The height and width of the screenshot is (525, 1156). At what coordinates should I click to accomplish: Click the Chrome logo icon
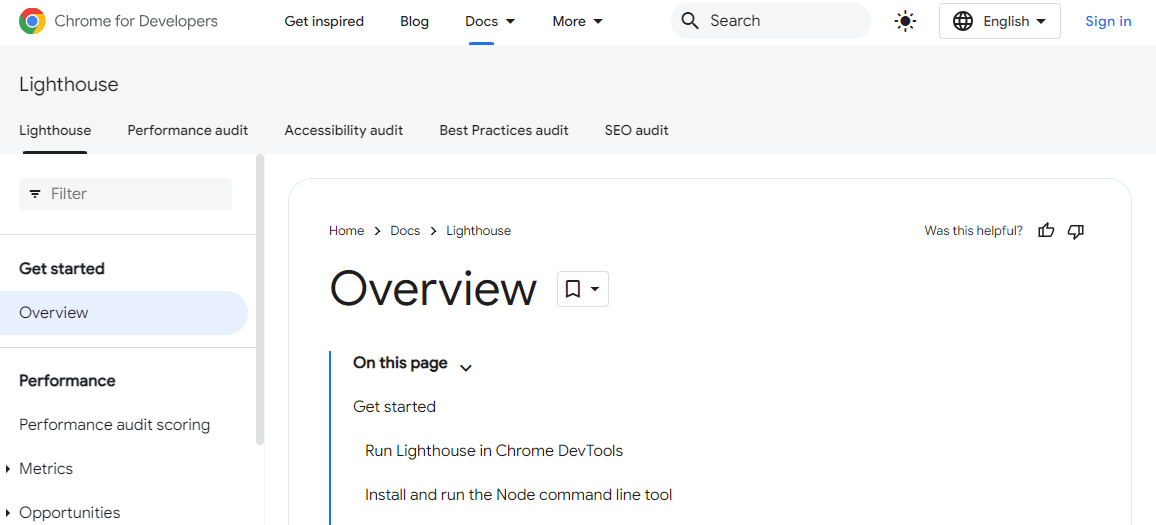(x=32, y=21)
